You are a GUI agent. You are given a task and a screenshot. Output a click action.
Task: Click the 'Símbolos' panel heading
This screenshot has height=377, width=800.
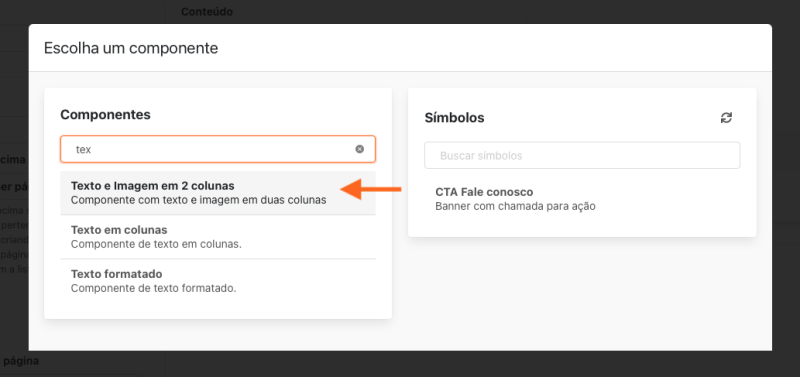455,118
